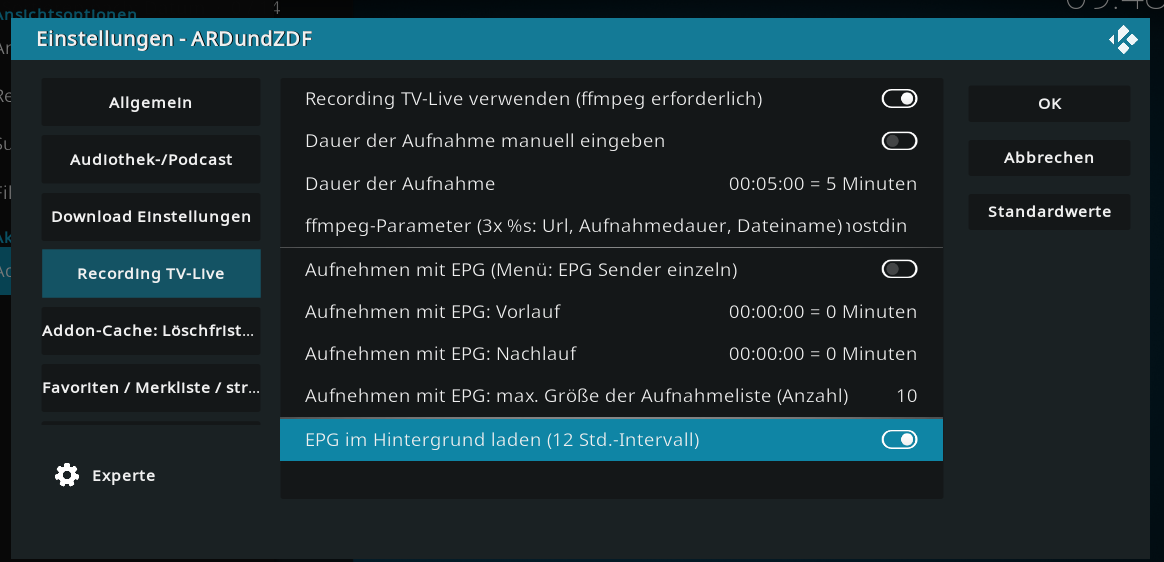The image size is (1164, 562).
Task: Open Favoriten / Merkliste category
Action: pos(151,388)
